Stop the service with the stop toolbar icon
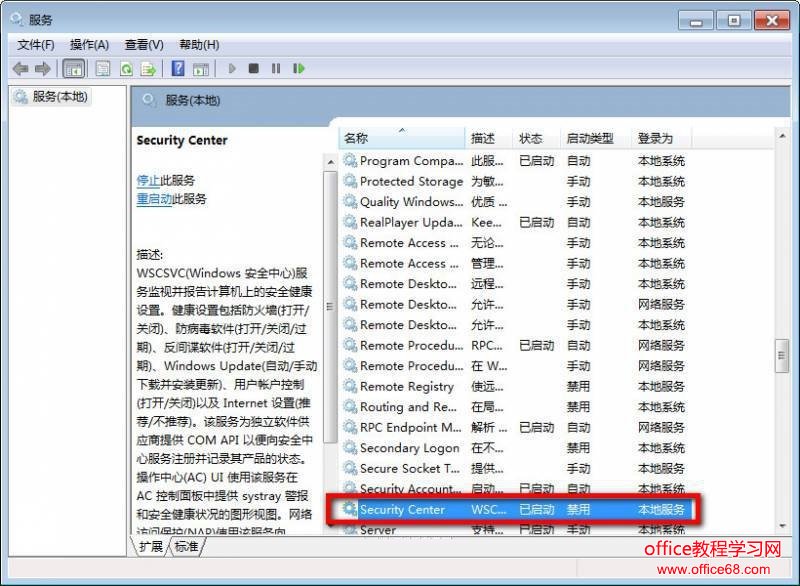Image resolution: width=800 pixels, height=586 pixels. click(252, 68)
